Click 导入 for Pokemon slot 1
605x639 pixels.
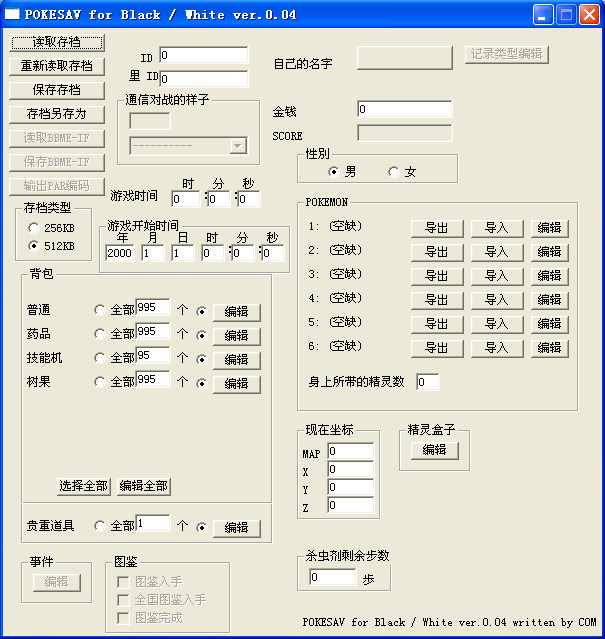point(497,229)
